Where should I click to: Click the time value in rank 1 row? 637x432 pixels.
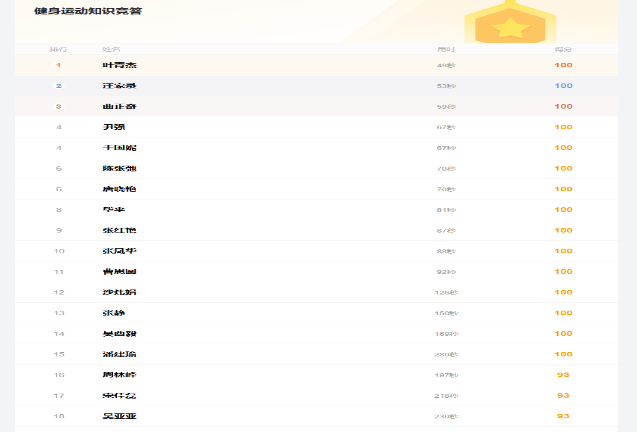tap(446, 65)
